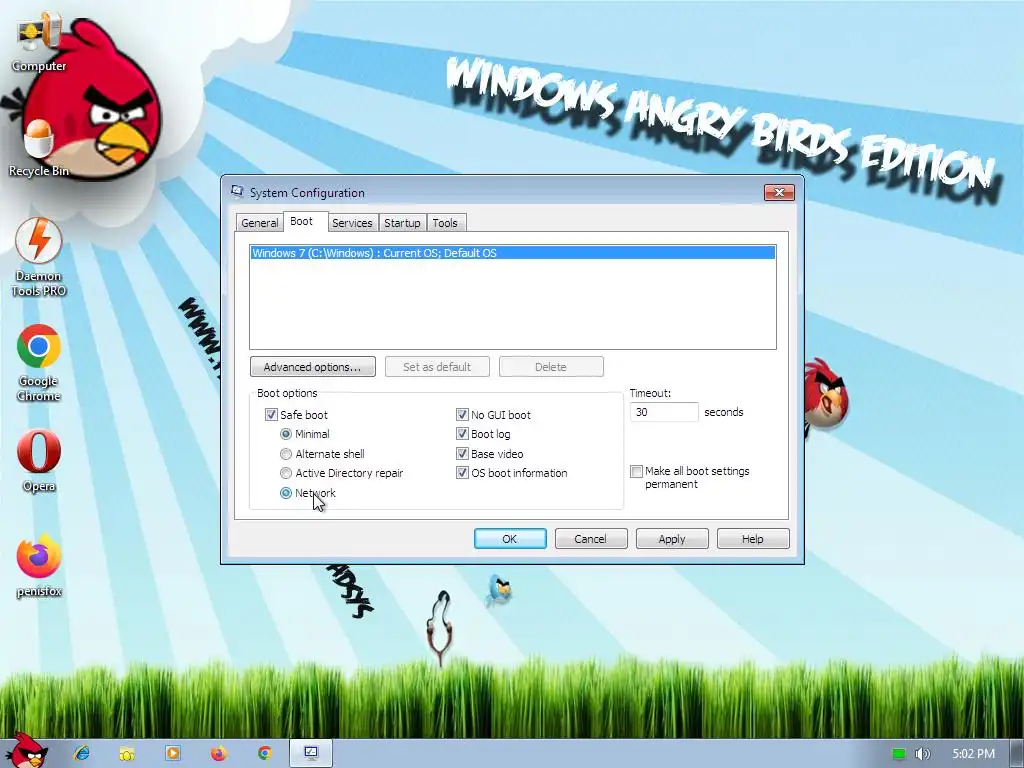Screen dimensions: 1024x768
Task: Click the Apply button
Action: [671, 539]
